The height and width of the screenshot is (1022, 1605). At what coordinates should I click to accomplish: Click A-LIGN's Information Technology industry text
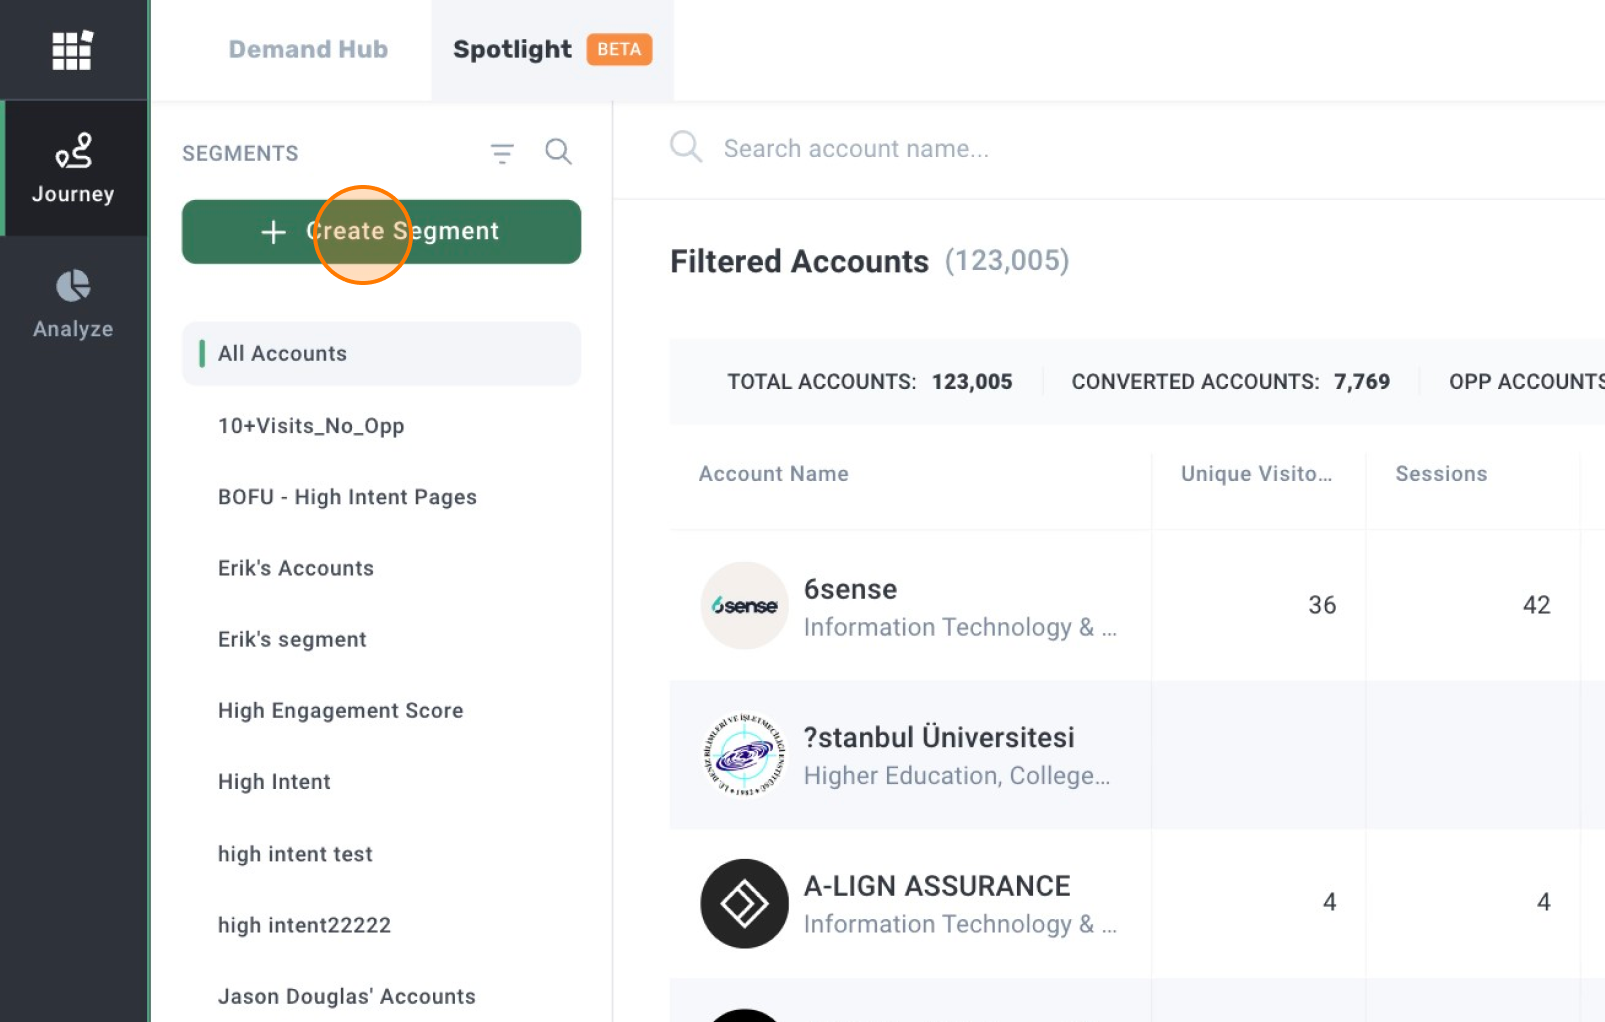coord(960,924)
